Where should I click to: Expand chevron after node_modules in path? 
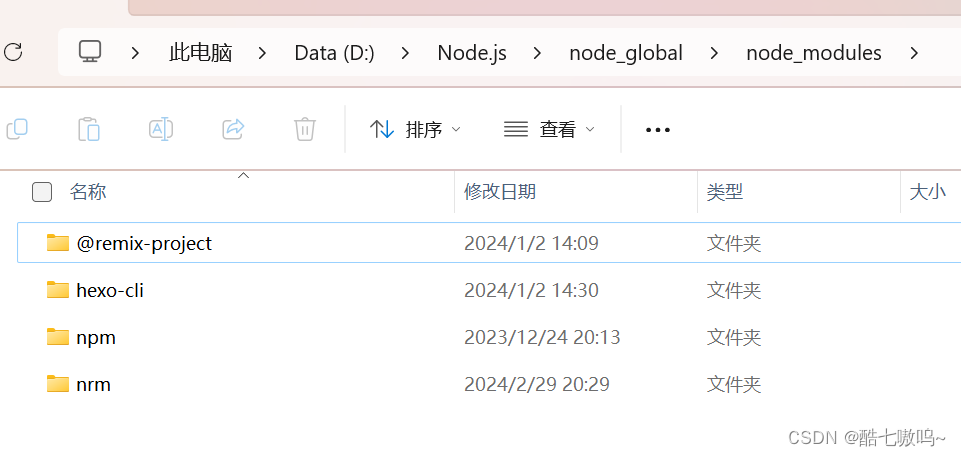tap(914, 53)
